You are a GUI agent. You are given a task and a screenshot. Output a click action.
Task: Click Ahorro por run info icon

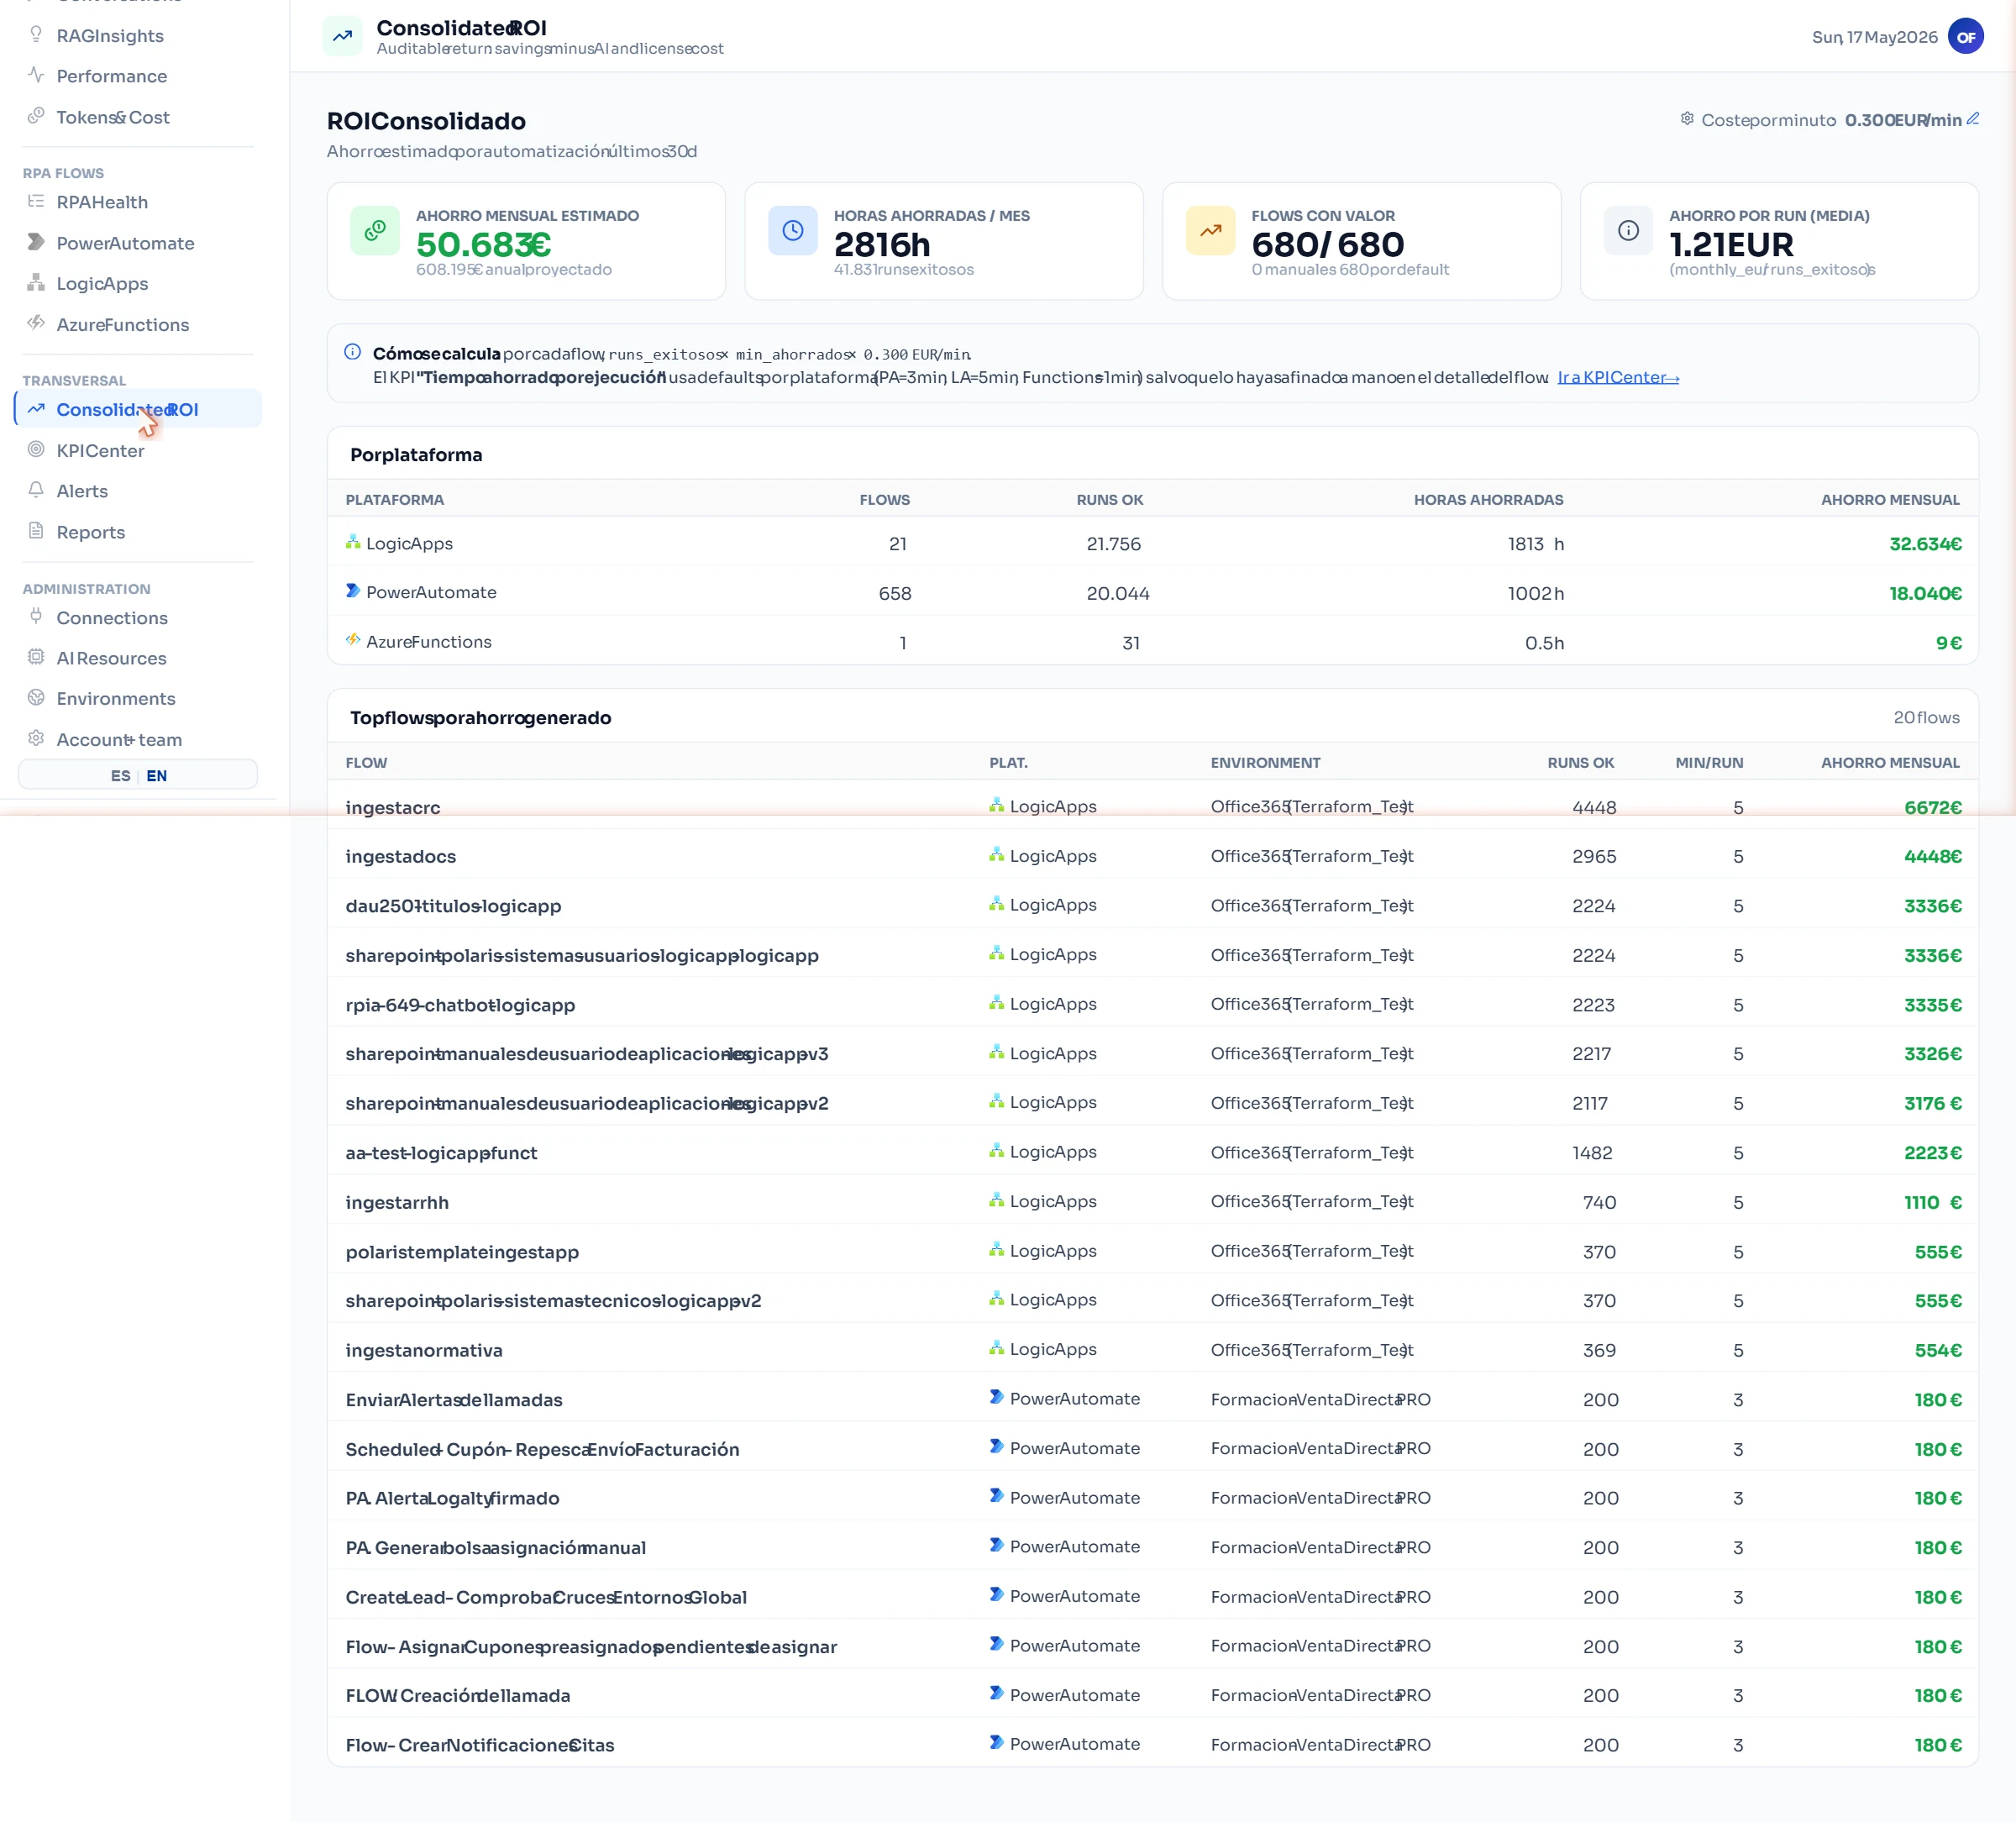[x=1629, y=231]
